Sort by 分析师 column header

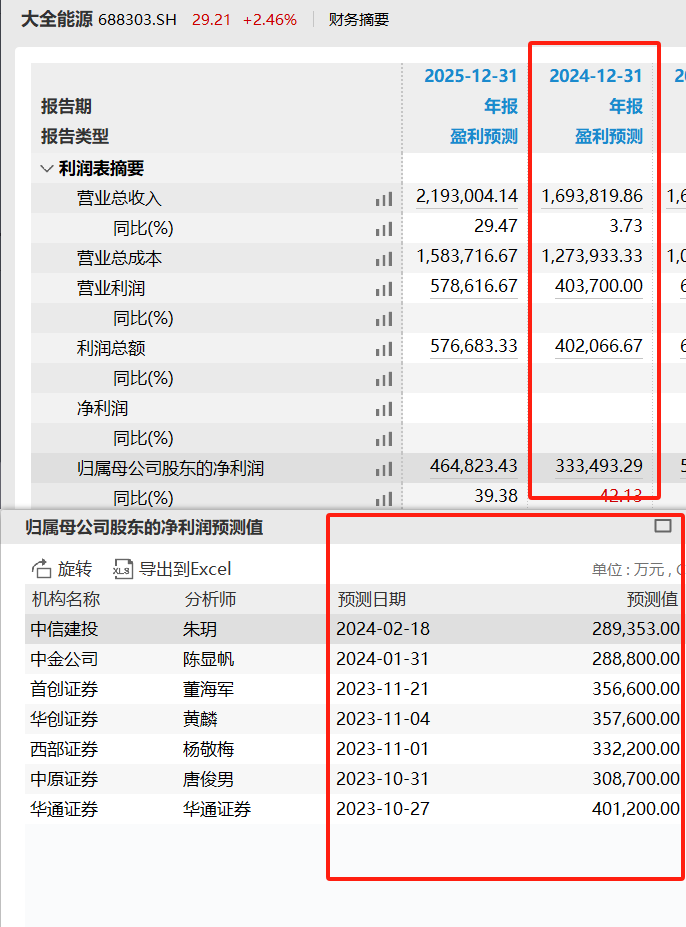point(210,599)
